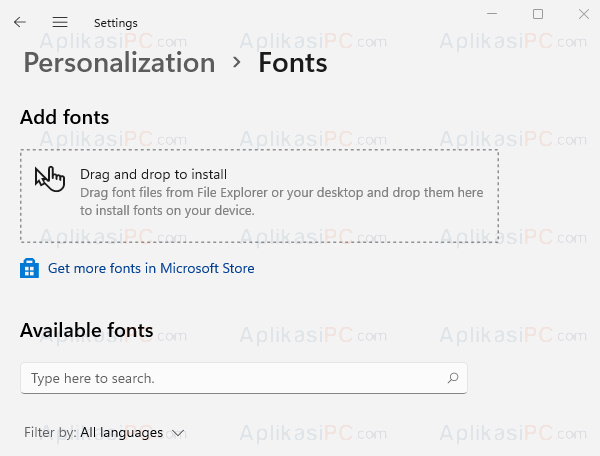Close the Settings window

pyautogui.click(x=584, y=14)
